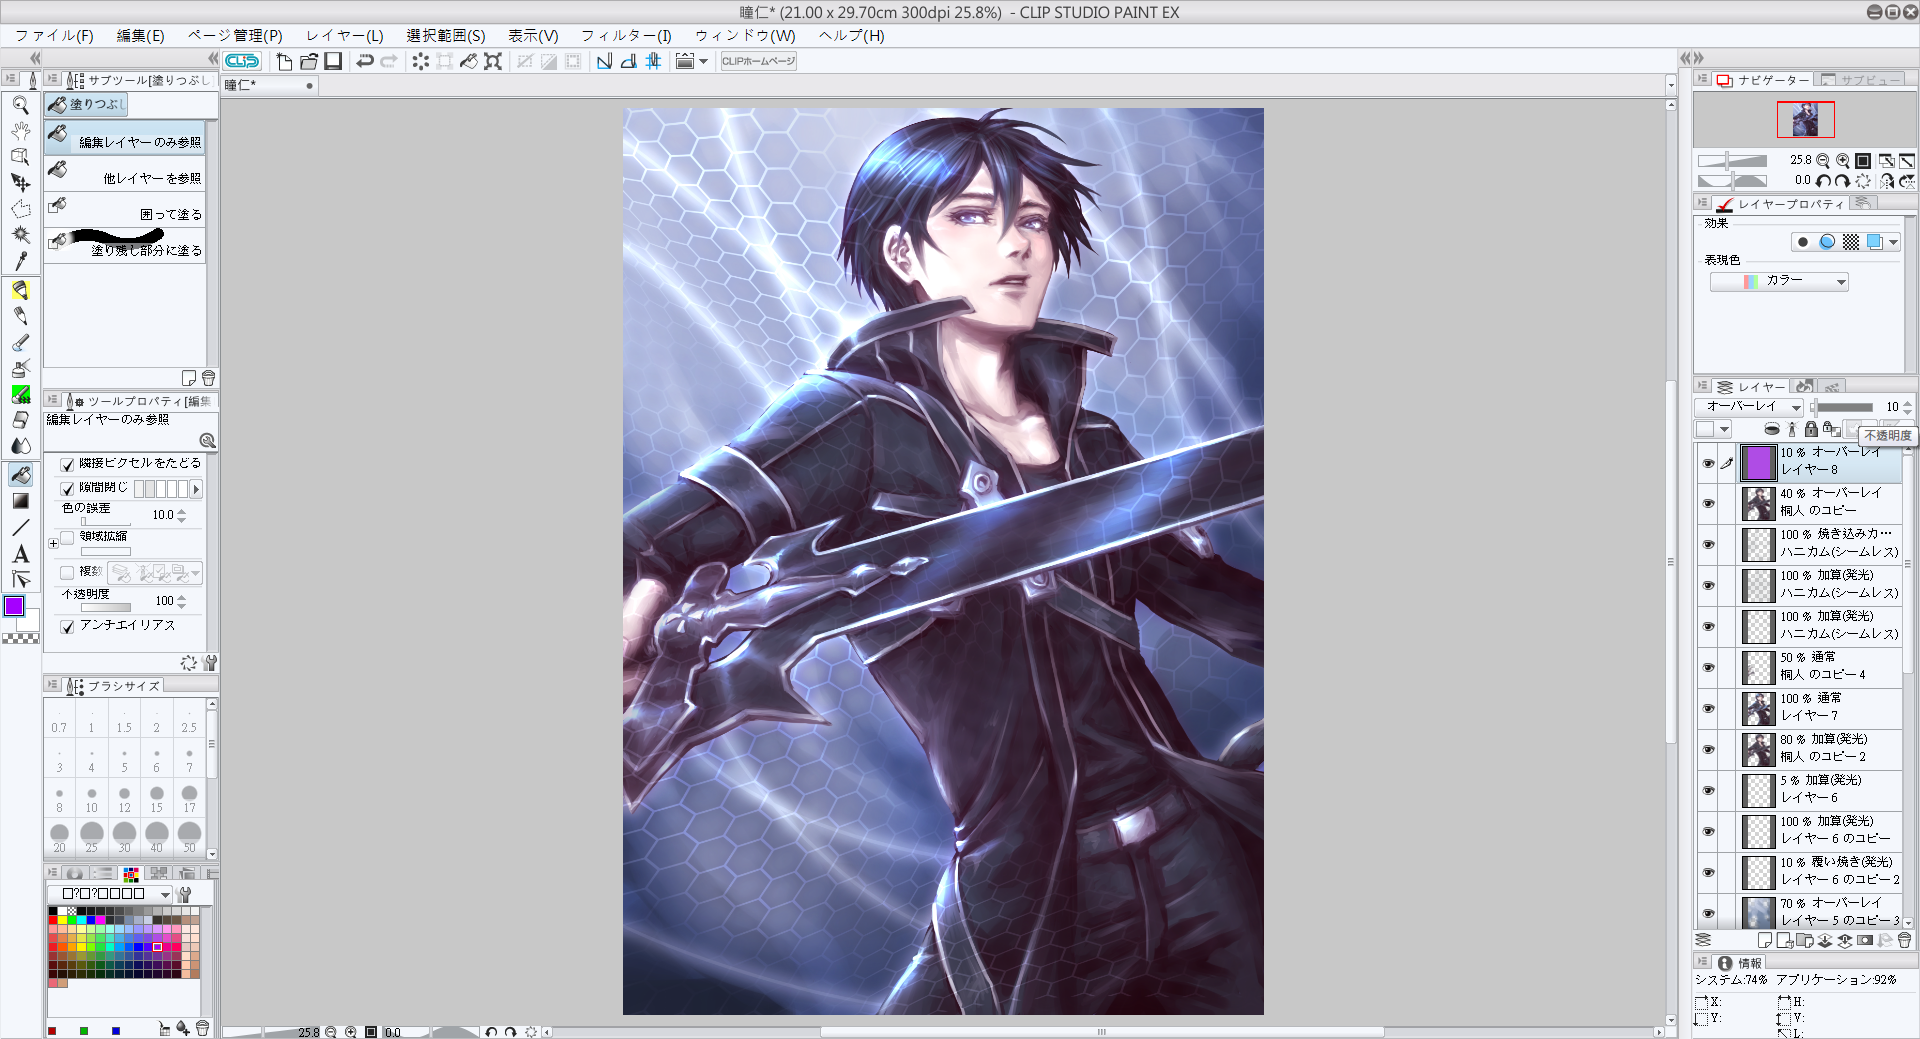The height and width of the screenshot is (1039, 1920).
Task: Click the Clear (dots) icon in command bar
Action: click(x=421, y=61)
